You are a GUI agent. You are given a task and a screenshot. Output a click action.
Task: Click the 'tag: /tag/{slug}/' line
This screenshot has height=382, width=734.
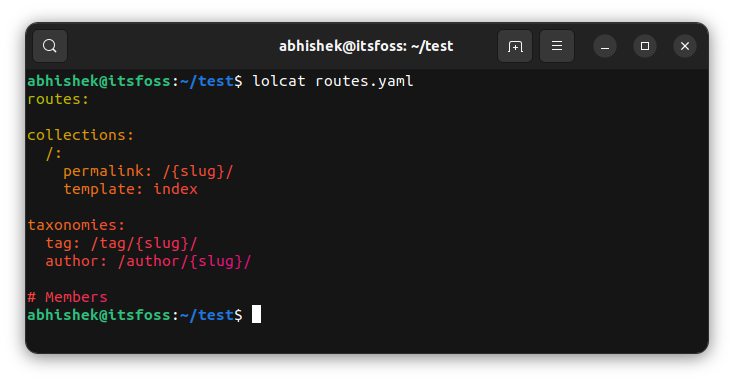pyautogui.click(x=121, y=243)
